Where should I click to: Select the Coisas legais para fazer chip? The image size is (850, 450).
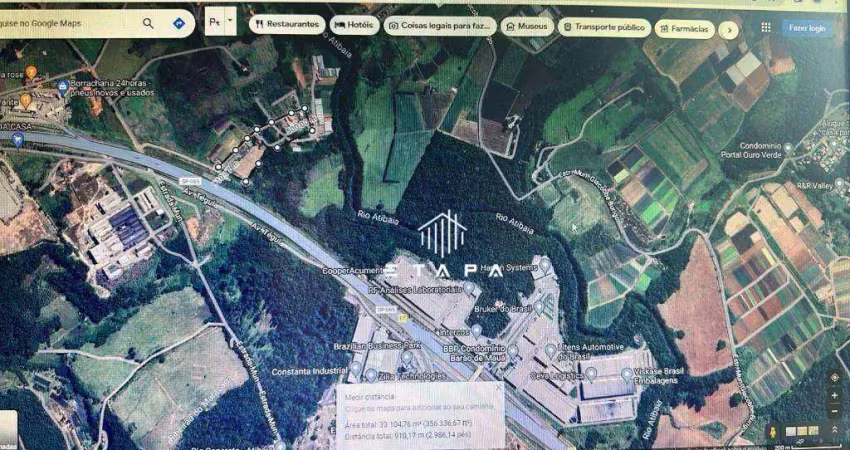(440, 25)
